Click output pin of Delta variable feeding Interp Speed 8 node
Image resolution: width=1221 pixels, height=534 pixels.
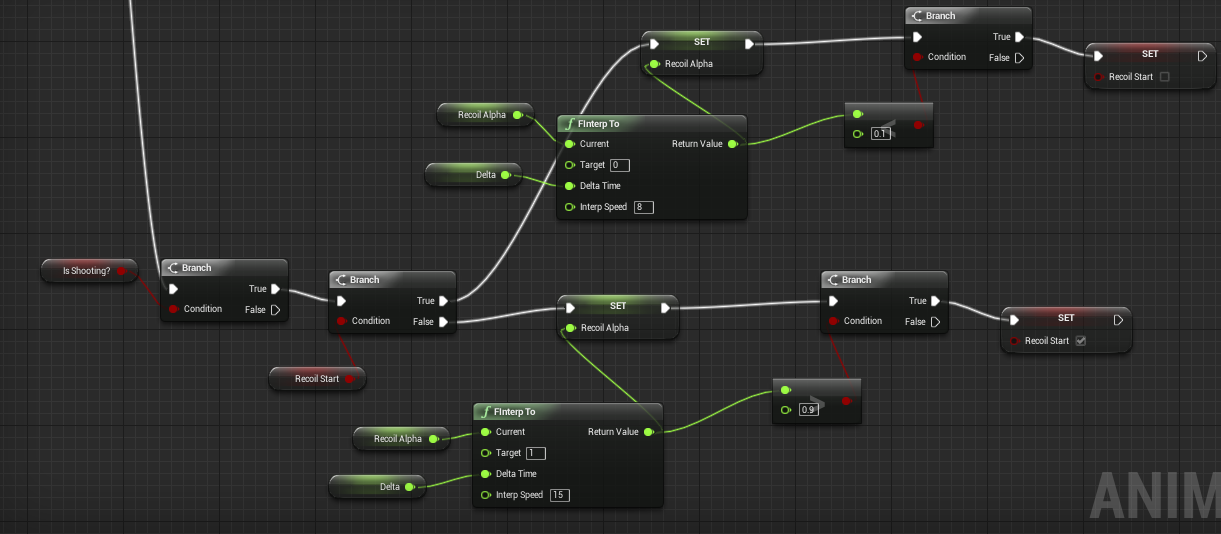pos(506,175)
